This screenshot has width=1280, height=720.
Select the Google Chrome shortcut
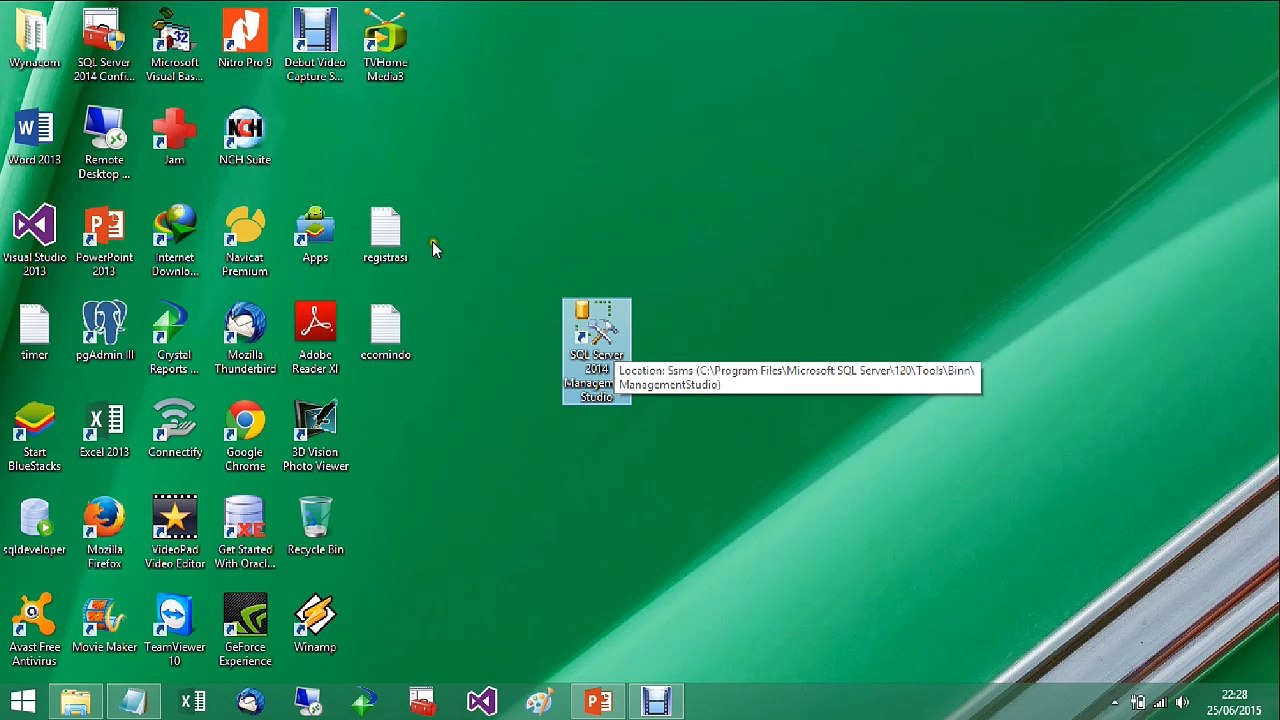point(245,435)
